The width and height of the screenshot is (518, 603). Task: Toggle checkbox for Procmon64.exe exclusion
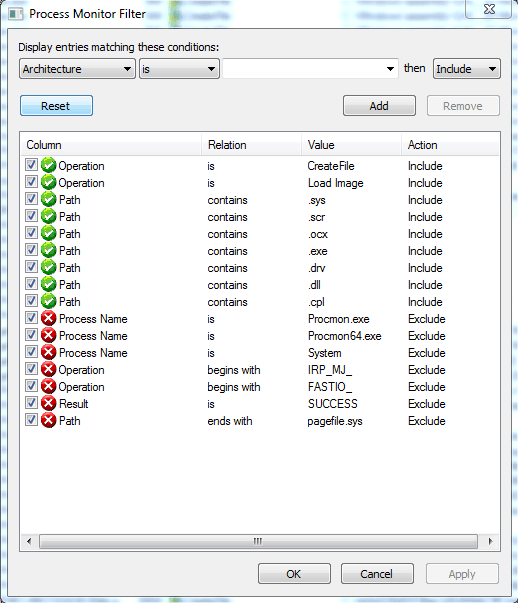click(x=31, y=335)
